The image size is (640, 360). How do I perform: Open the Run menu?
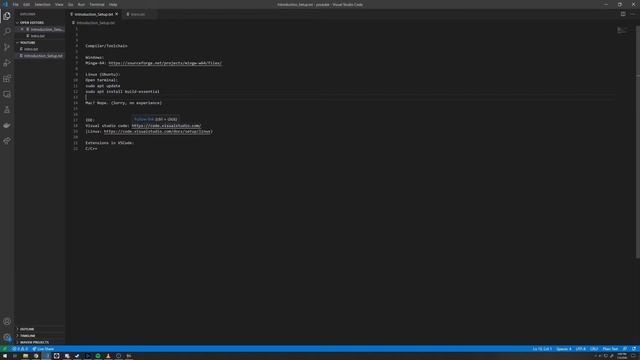tap(81, 4)
